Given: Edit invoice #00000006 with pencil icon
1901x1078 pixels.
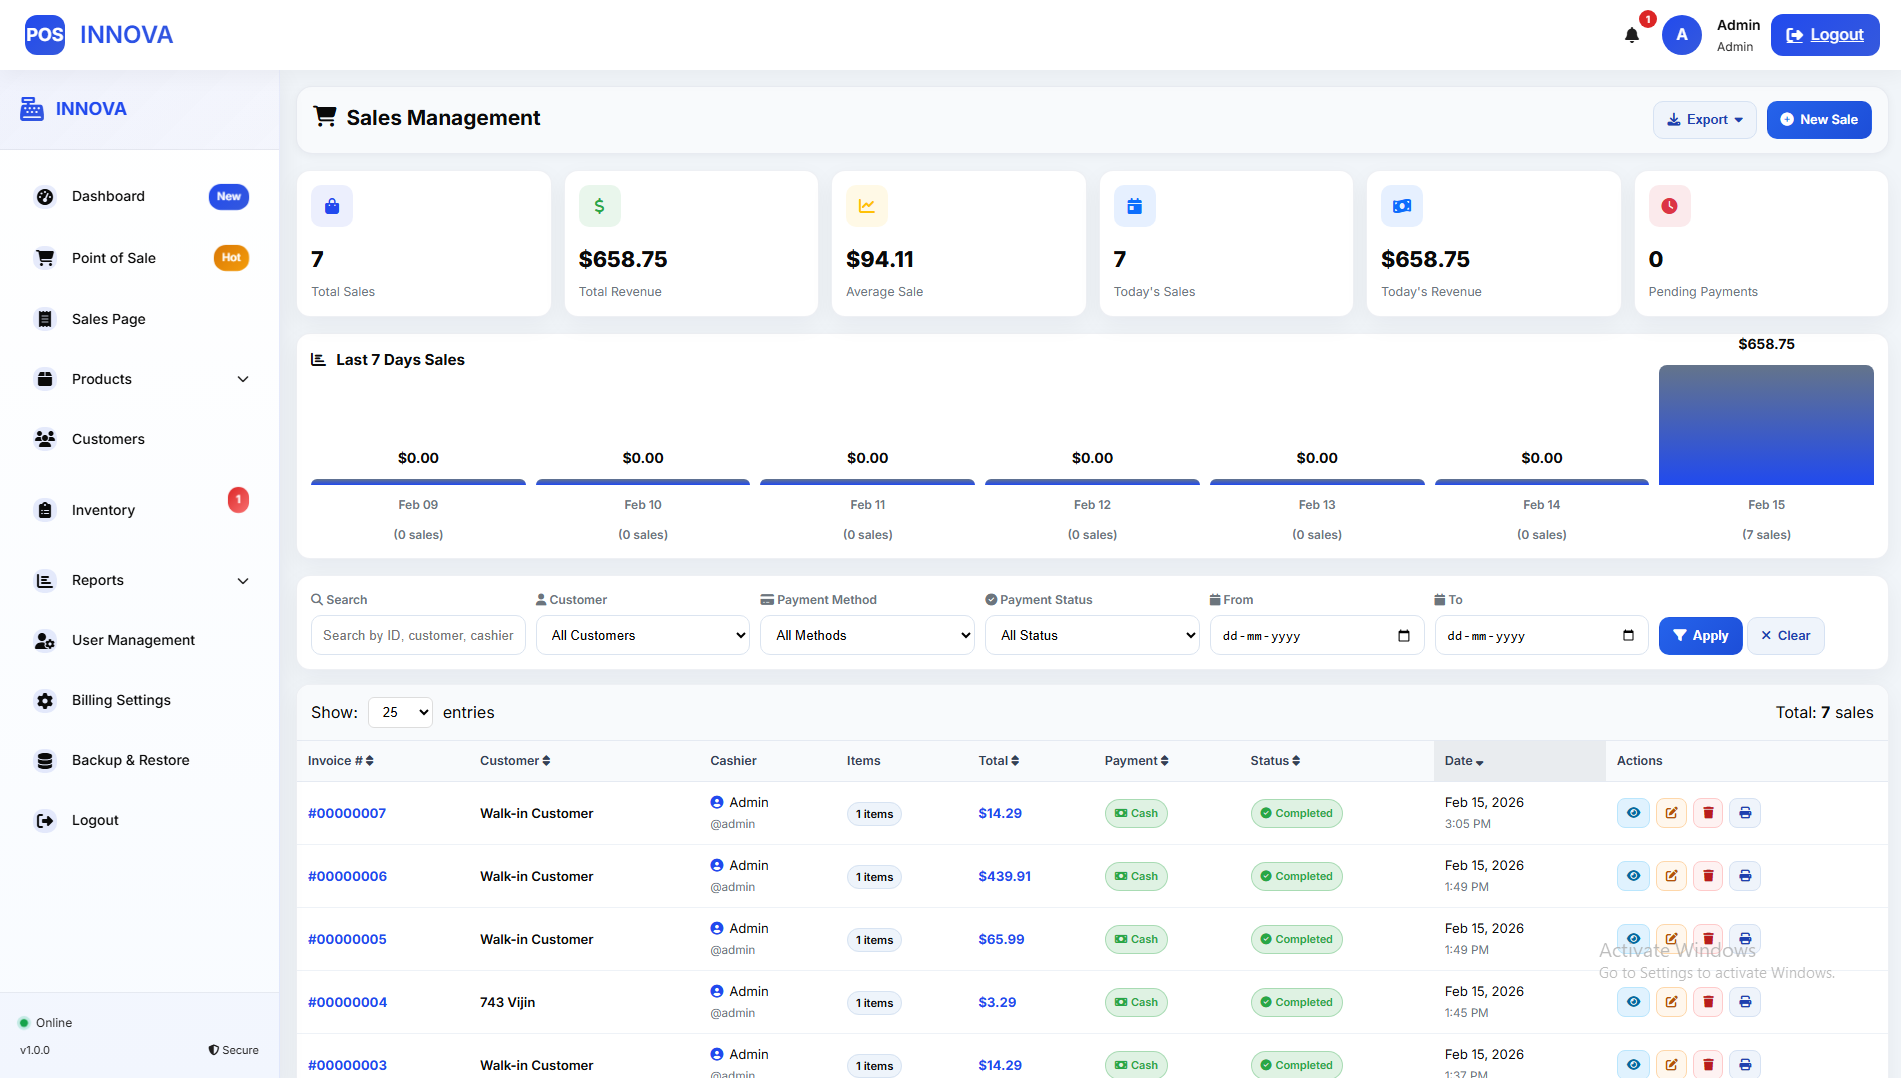Looking at the screenshot, I should tap(1671, 876).
